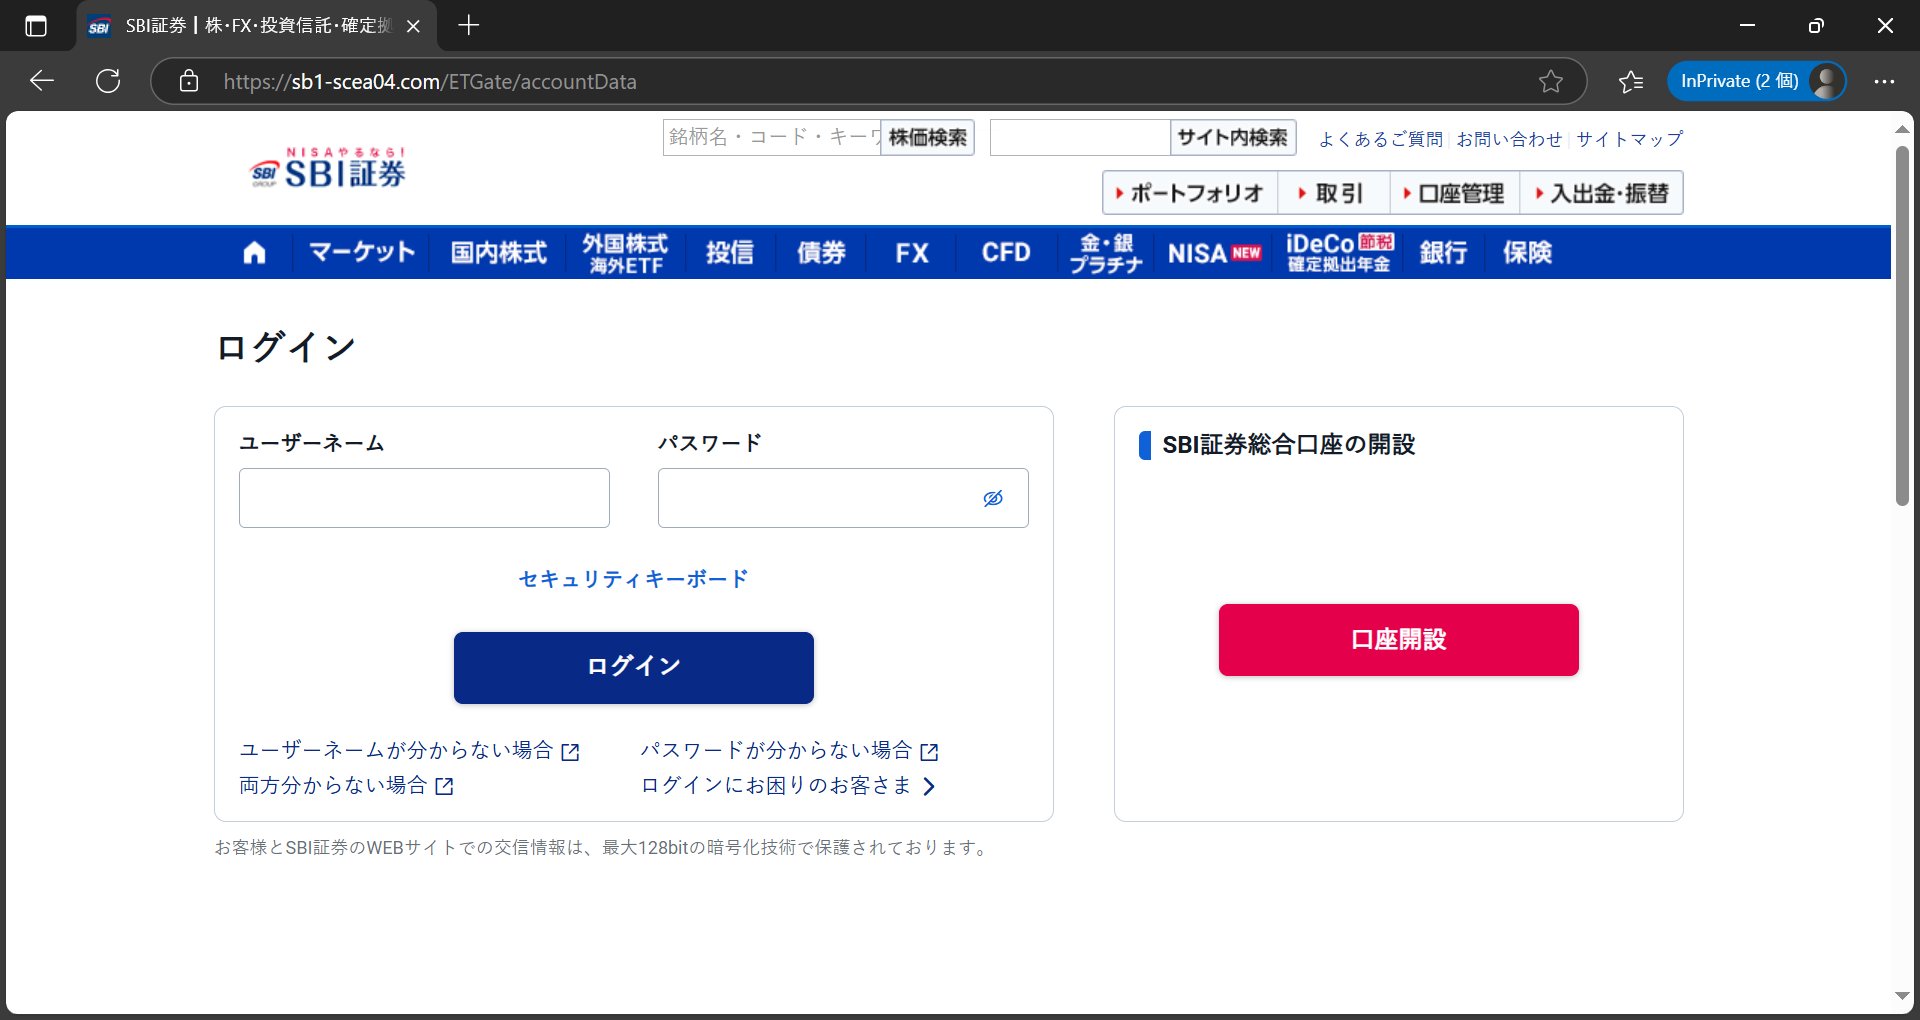Open the 保険 menu
This screenshot has height=1020, width=1920.
[1528, 252]
